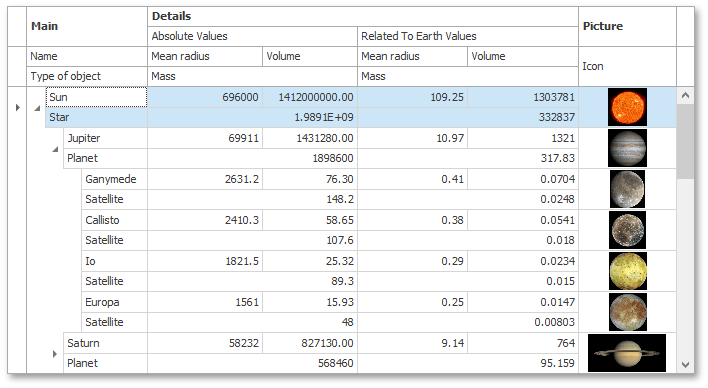
Task: Click the Picture band header
Action: 627,26
